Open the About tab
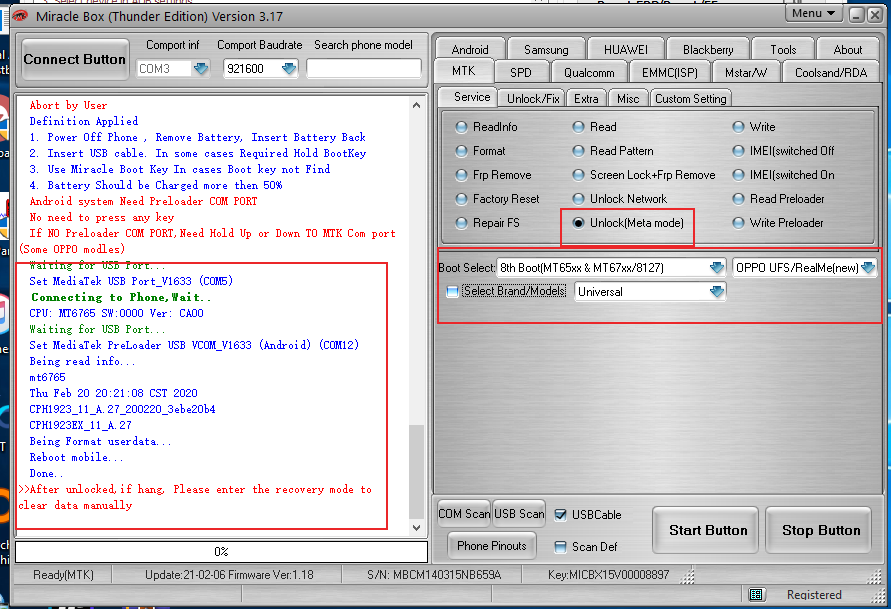The width and height of the screenshot is (891, 609). tap(848, 49)
